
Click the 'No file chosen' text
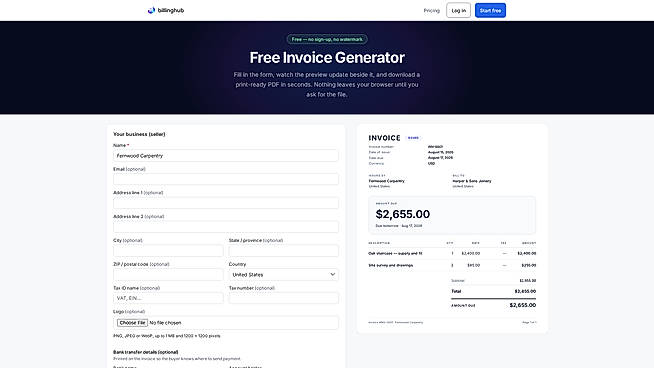165,323
